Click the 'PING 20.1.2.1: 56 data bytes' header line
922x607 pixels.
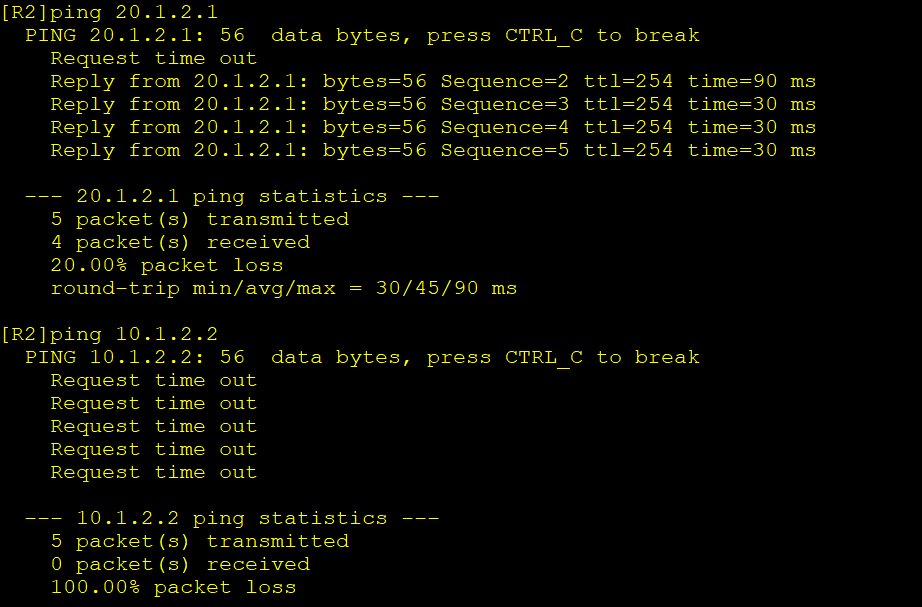(362, 35)
